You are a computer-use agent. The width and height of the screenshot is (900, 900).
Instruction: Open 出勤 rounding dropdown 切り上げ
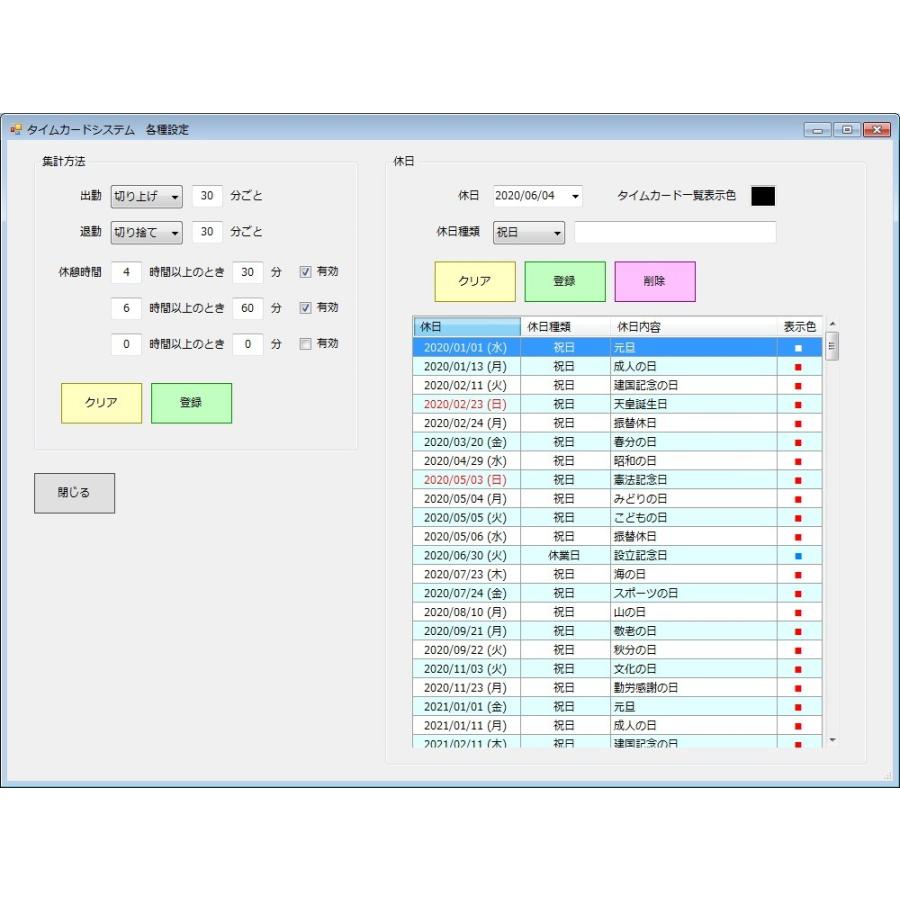click(146, 196)
